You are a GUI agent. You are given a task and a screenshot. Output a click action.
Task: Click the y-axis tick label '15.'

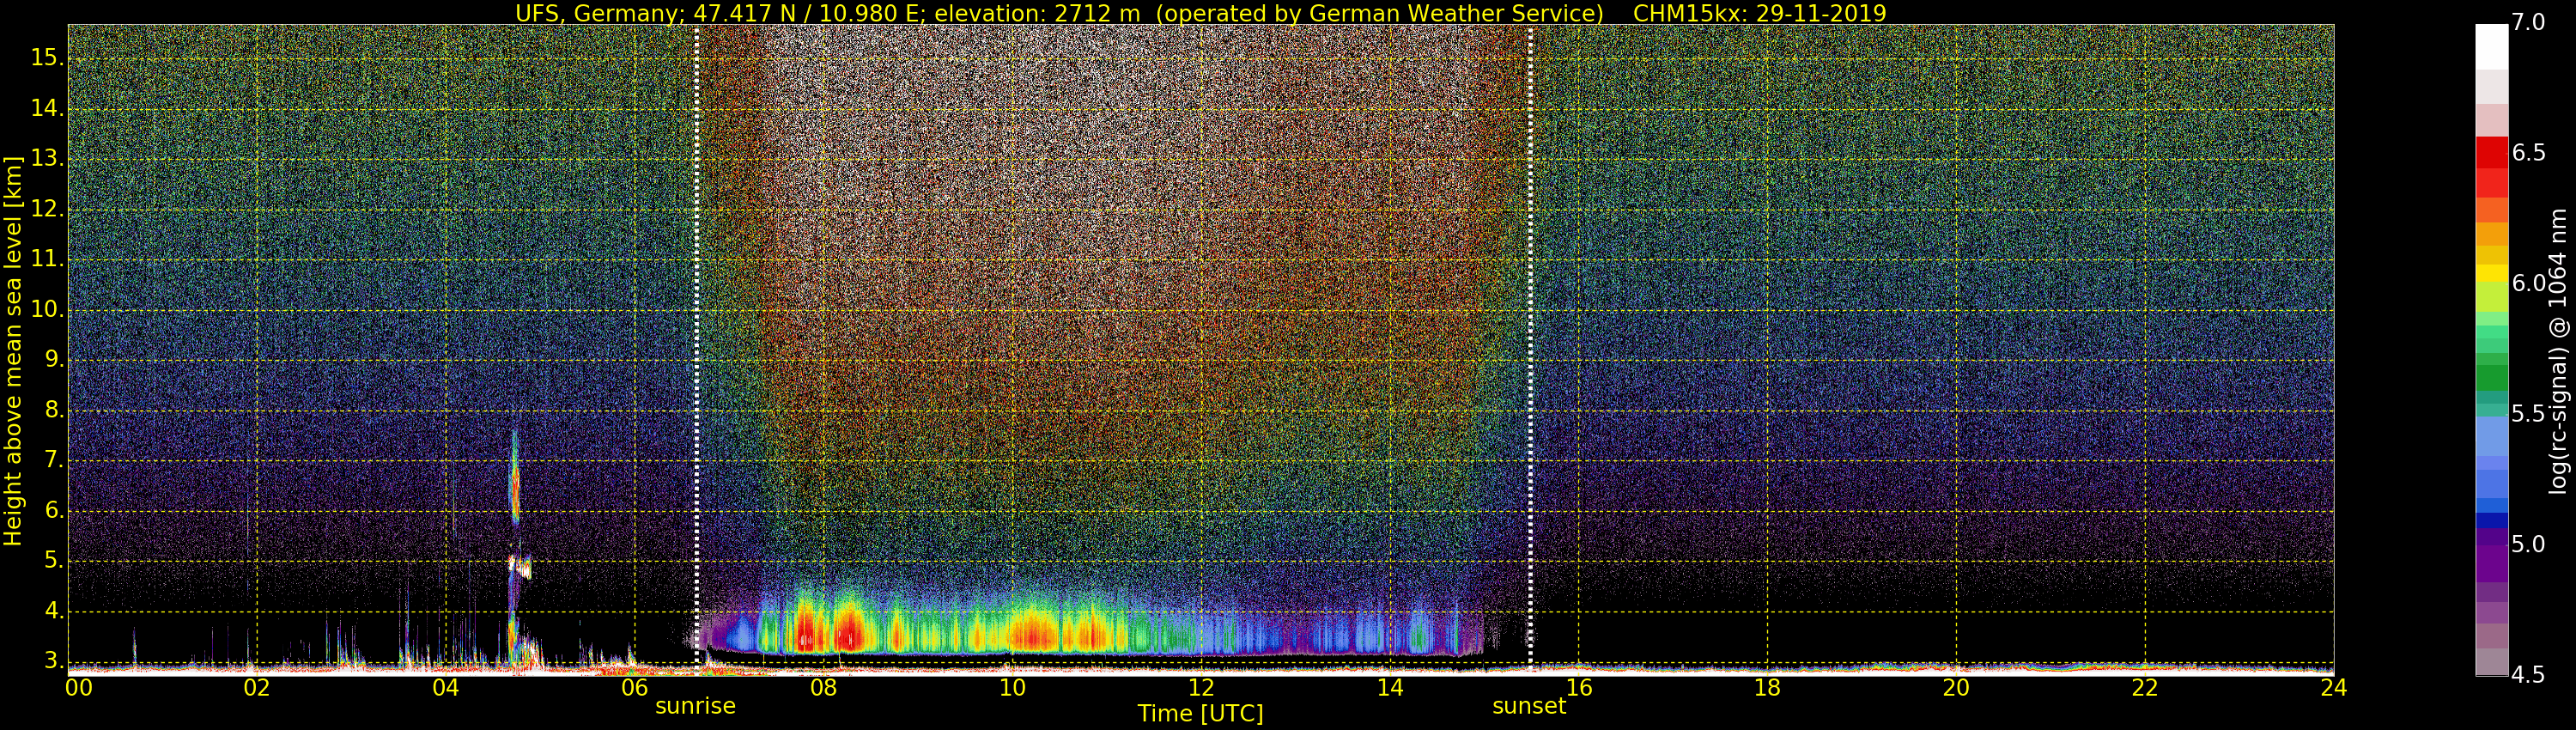(47, 58)
